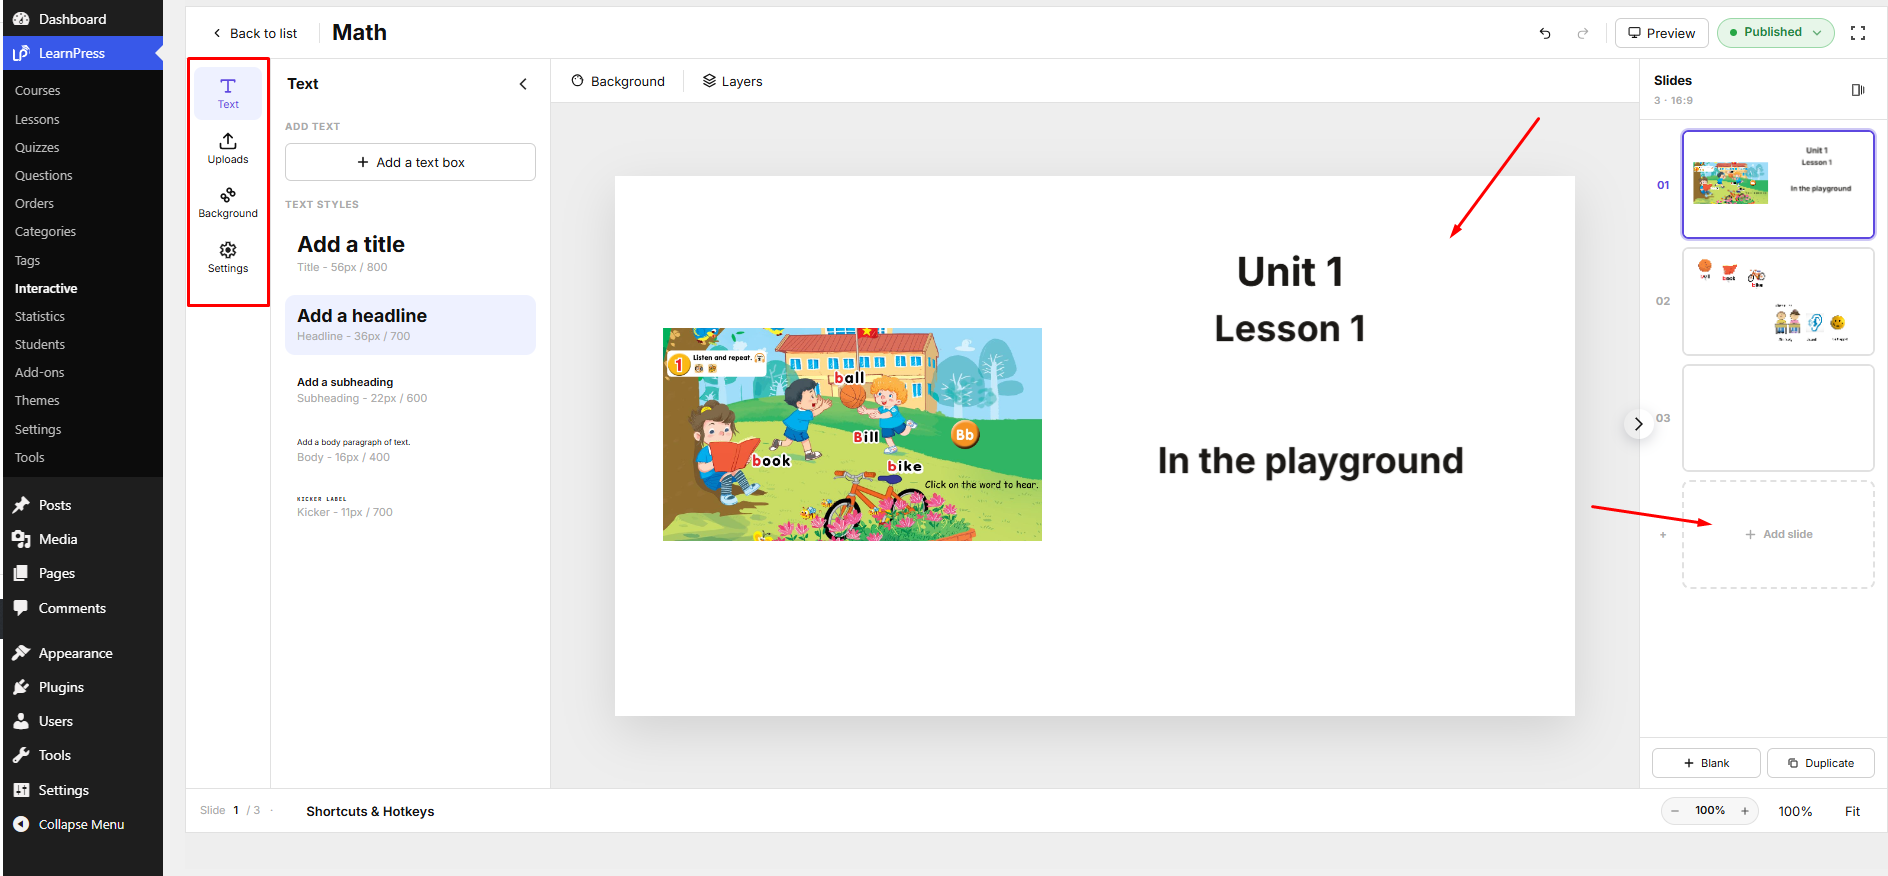The width and height of the screenshot is (1888, 876).
Task: Open the slide Settings tool
Action: (228, 257)
